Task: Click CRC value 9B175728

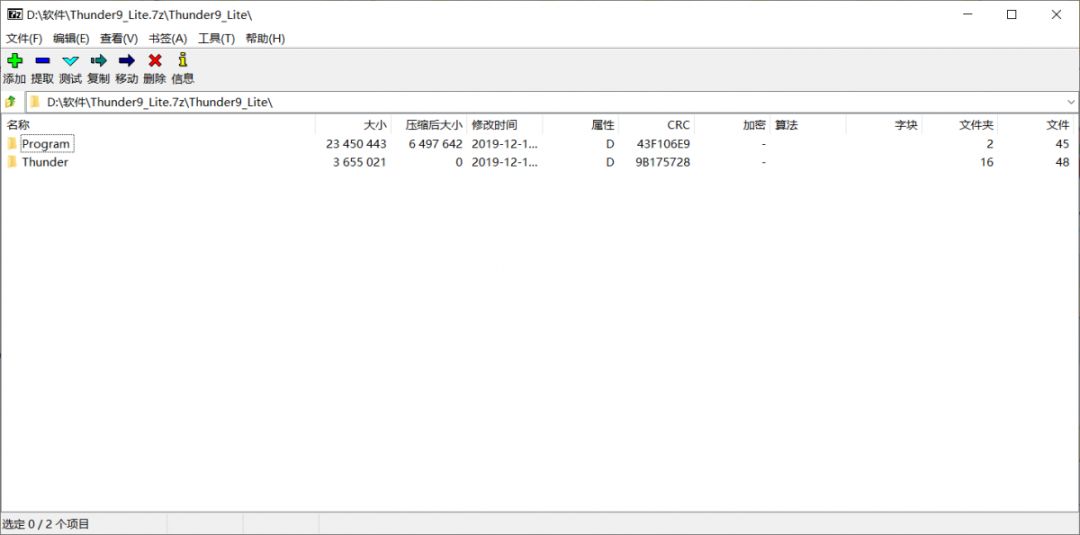Action: tap(663, 162)
